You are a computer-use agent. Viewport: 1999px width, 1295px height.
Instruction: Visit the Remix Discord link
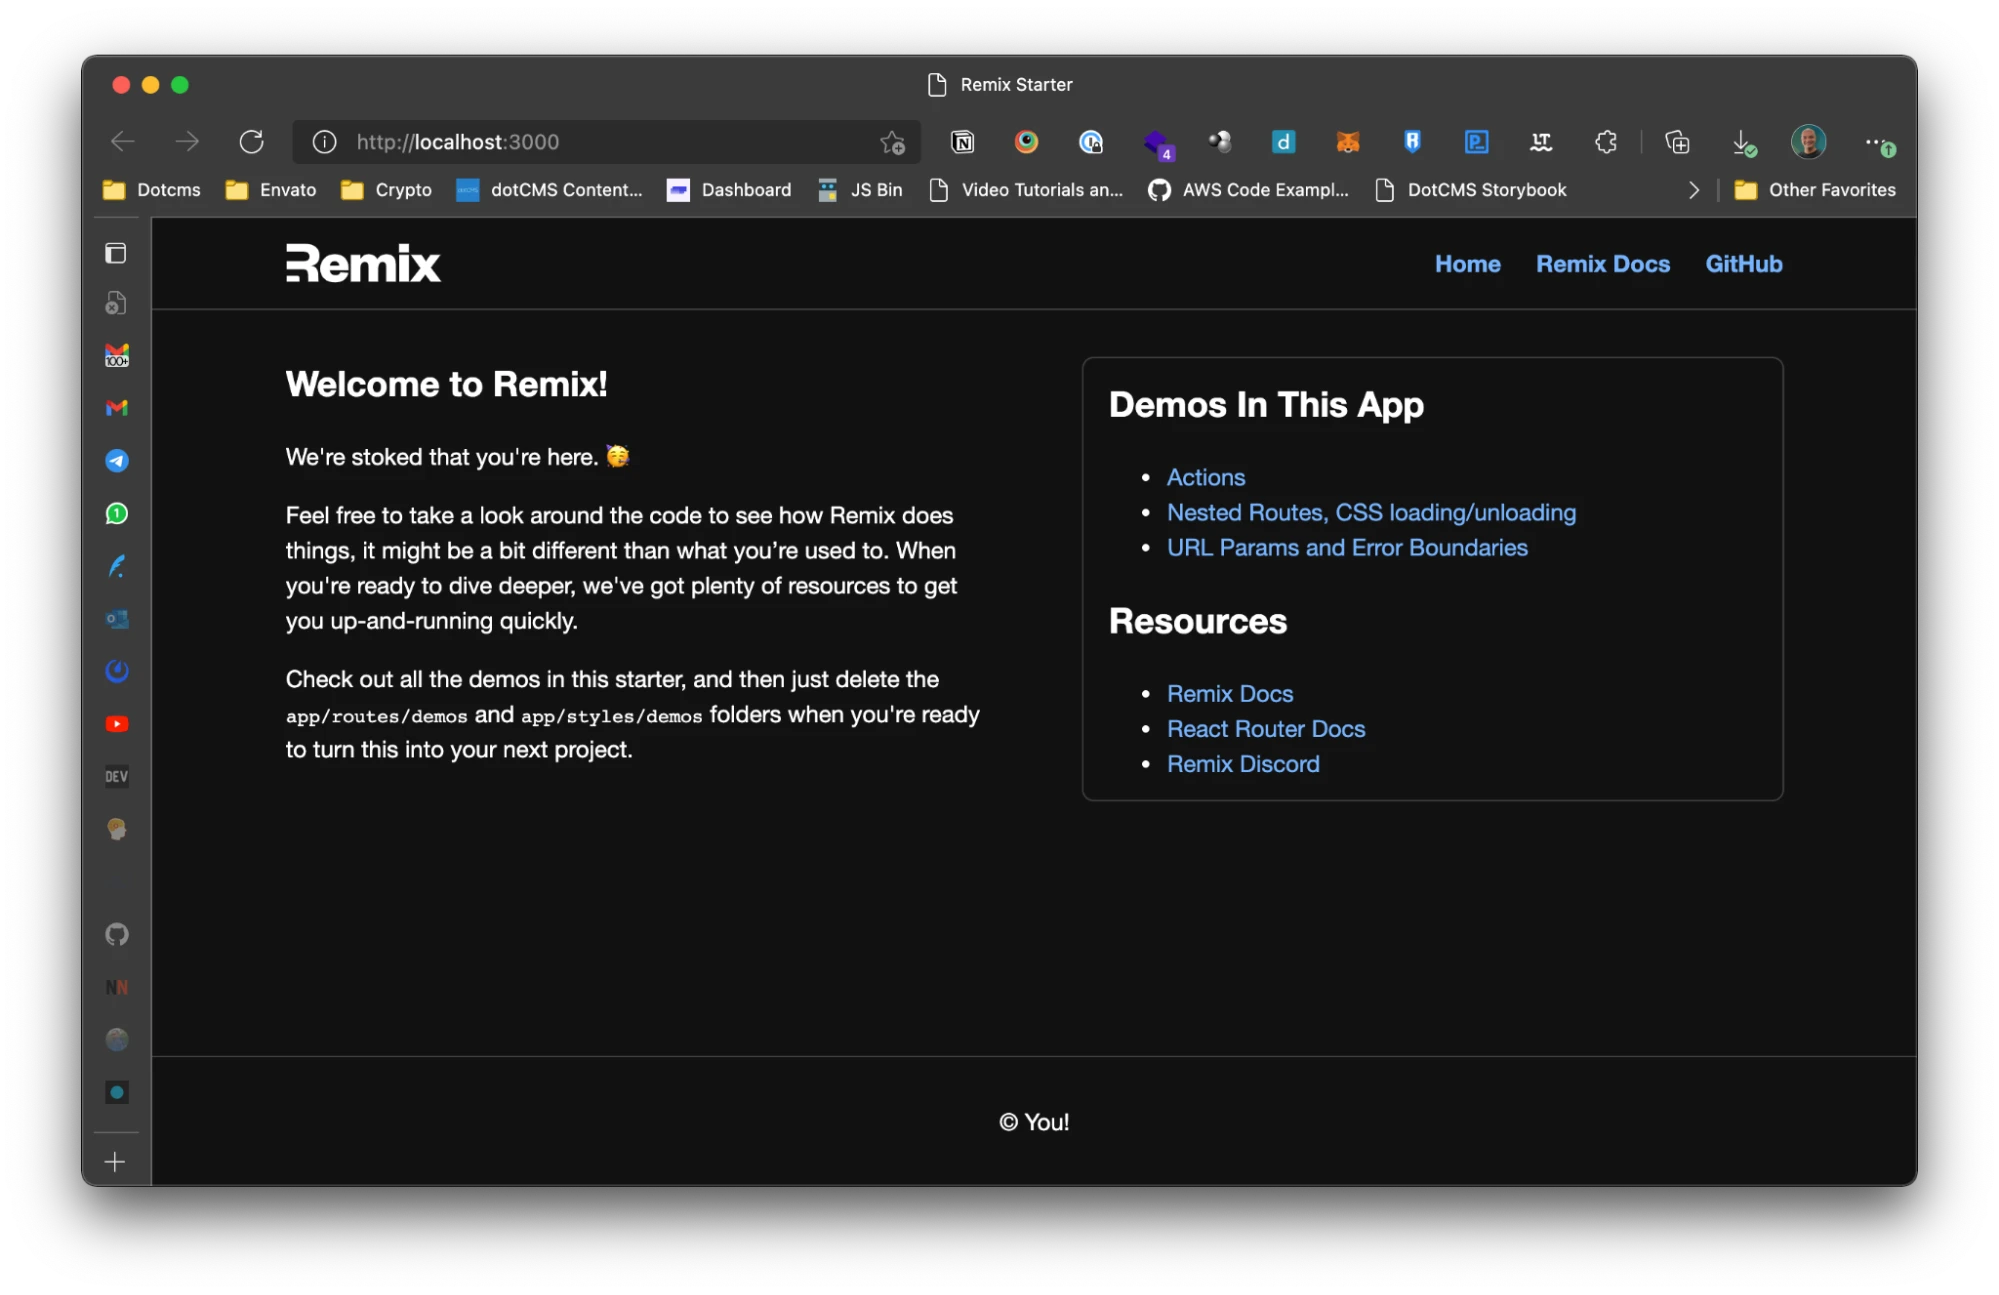pyautogui.click(x=1242, y=764)
